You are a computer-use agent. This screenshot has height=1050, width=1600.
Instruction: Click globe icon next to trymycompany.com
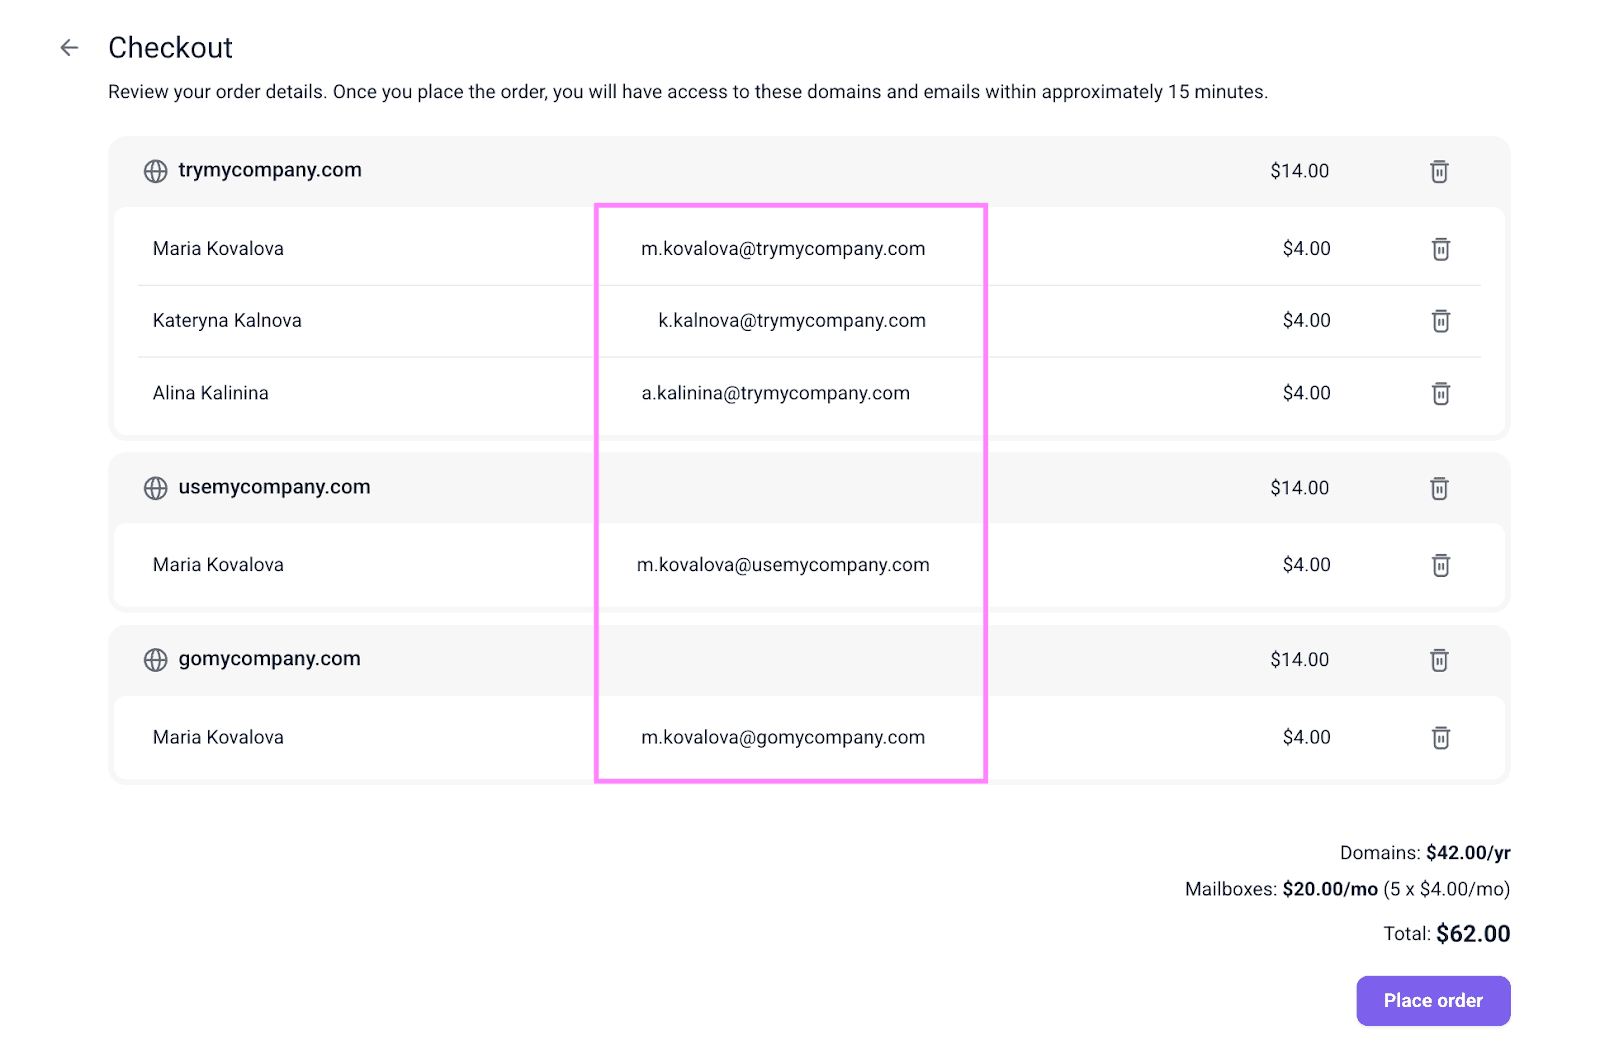(156, 171)
